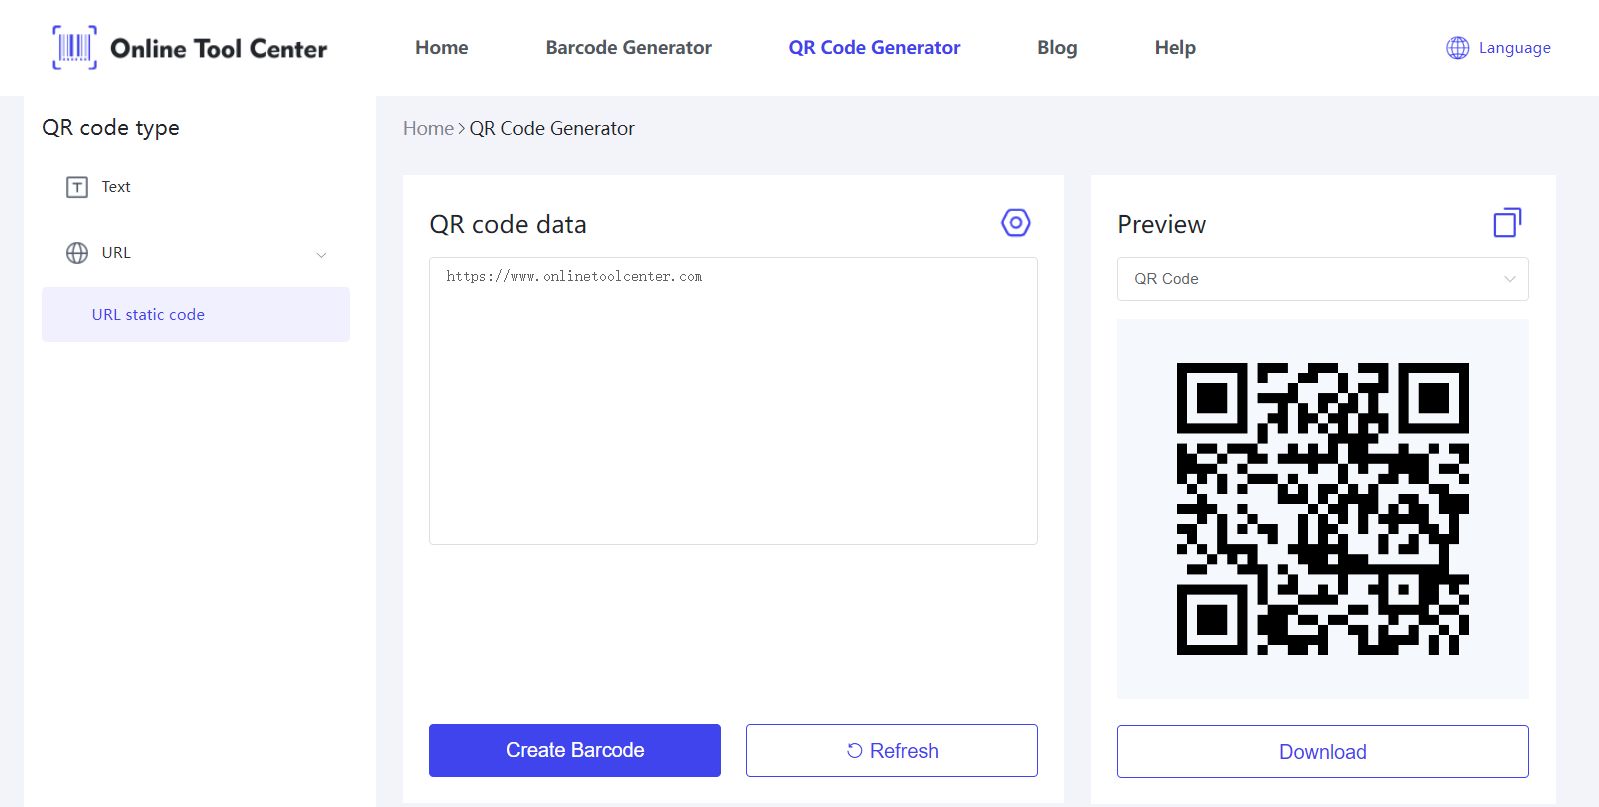The width and height of the screenshot is (1599, 807).
Task: Click the Home breadcrumb link
Action: click(x=427, y=129)
